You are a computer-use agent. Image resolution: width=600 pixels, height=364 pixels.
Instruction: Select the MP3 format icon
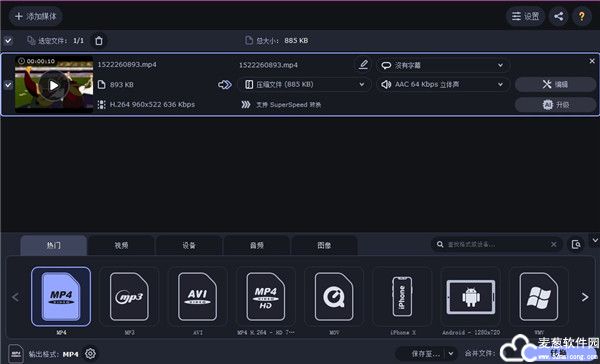click(129, 297)
